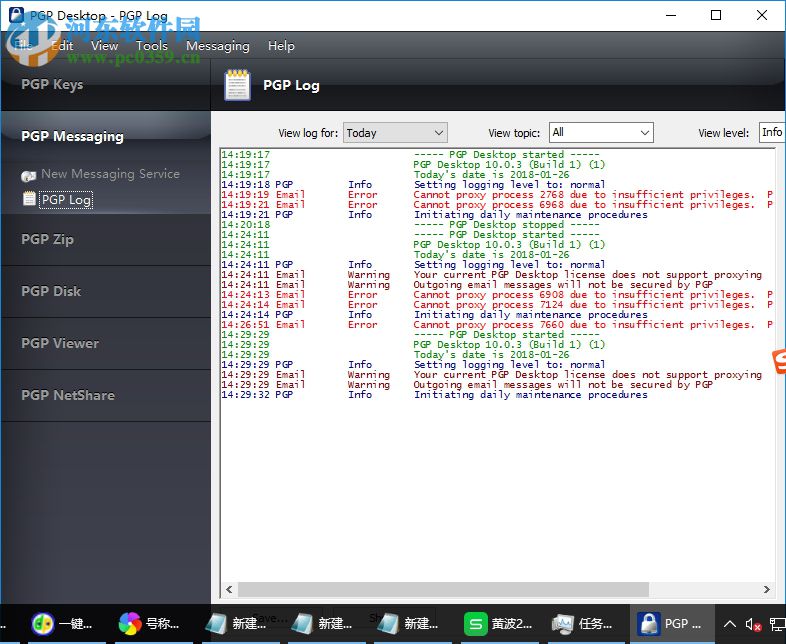Image resolution: width=786 pixels, height=644 pixels.
Task: Click the PGP Log notepad icon in header
Action: click(237, 85)
